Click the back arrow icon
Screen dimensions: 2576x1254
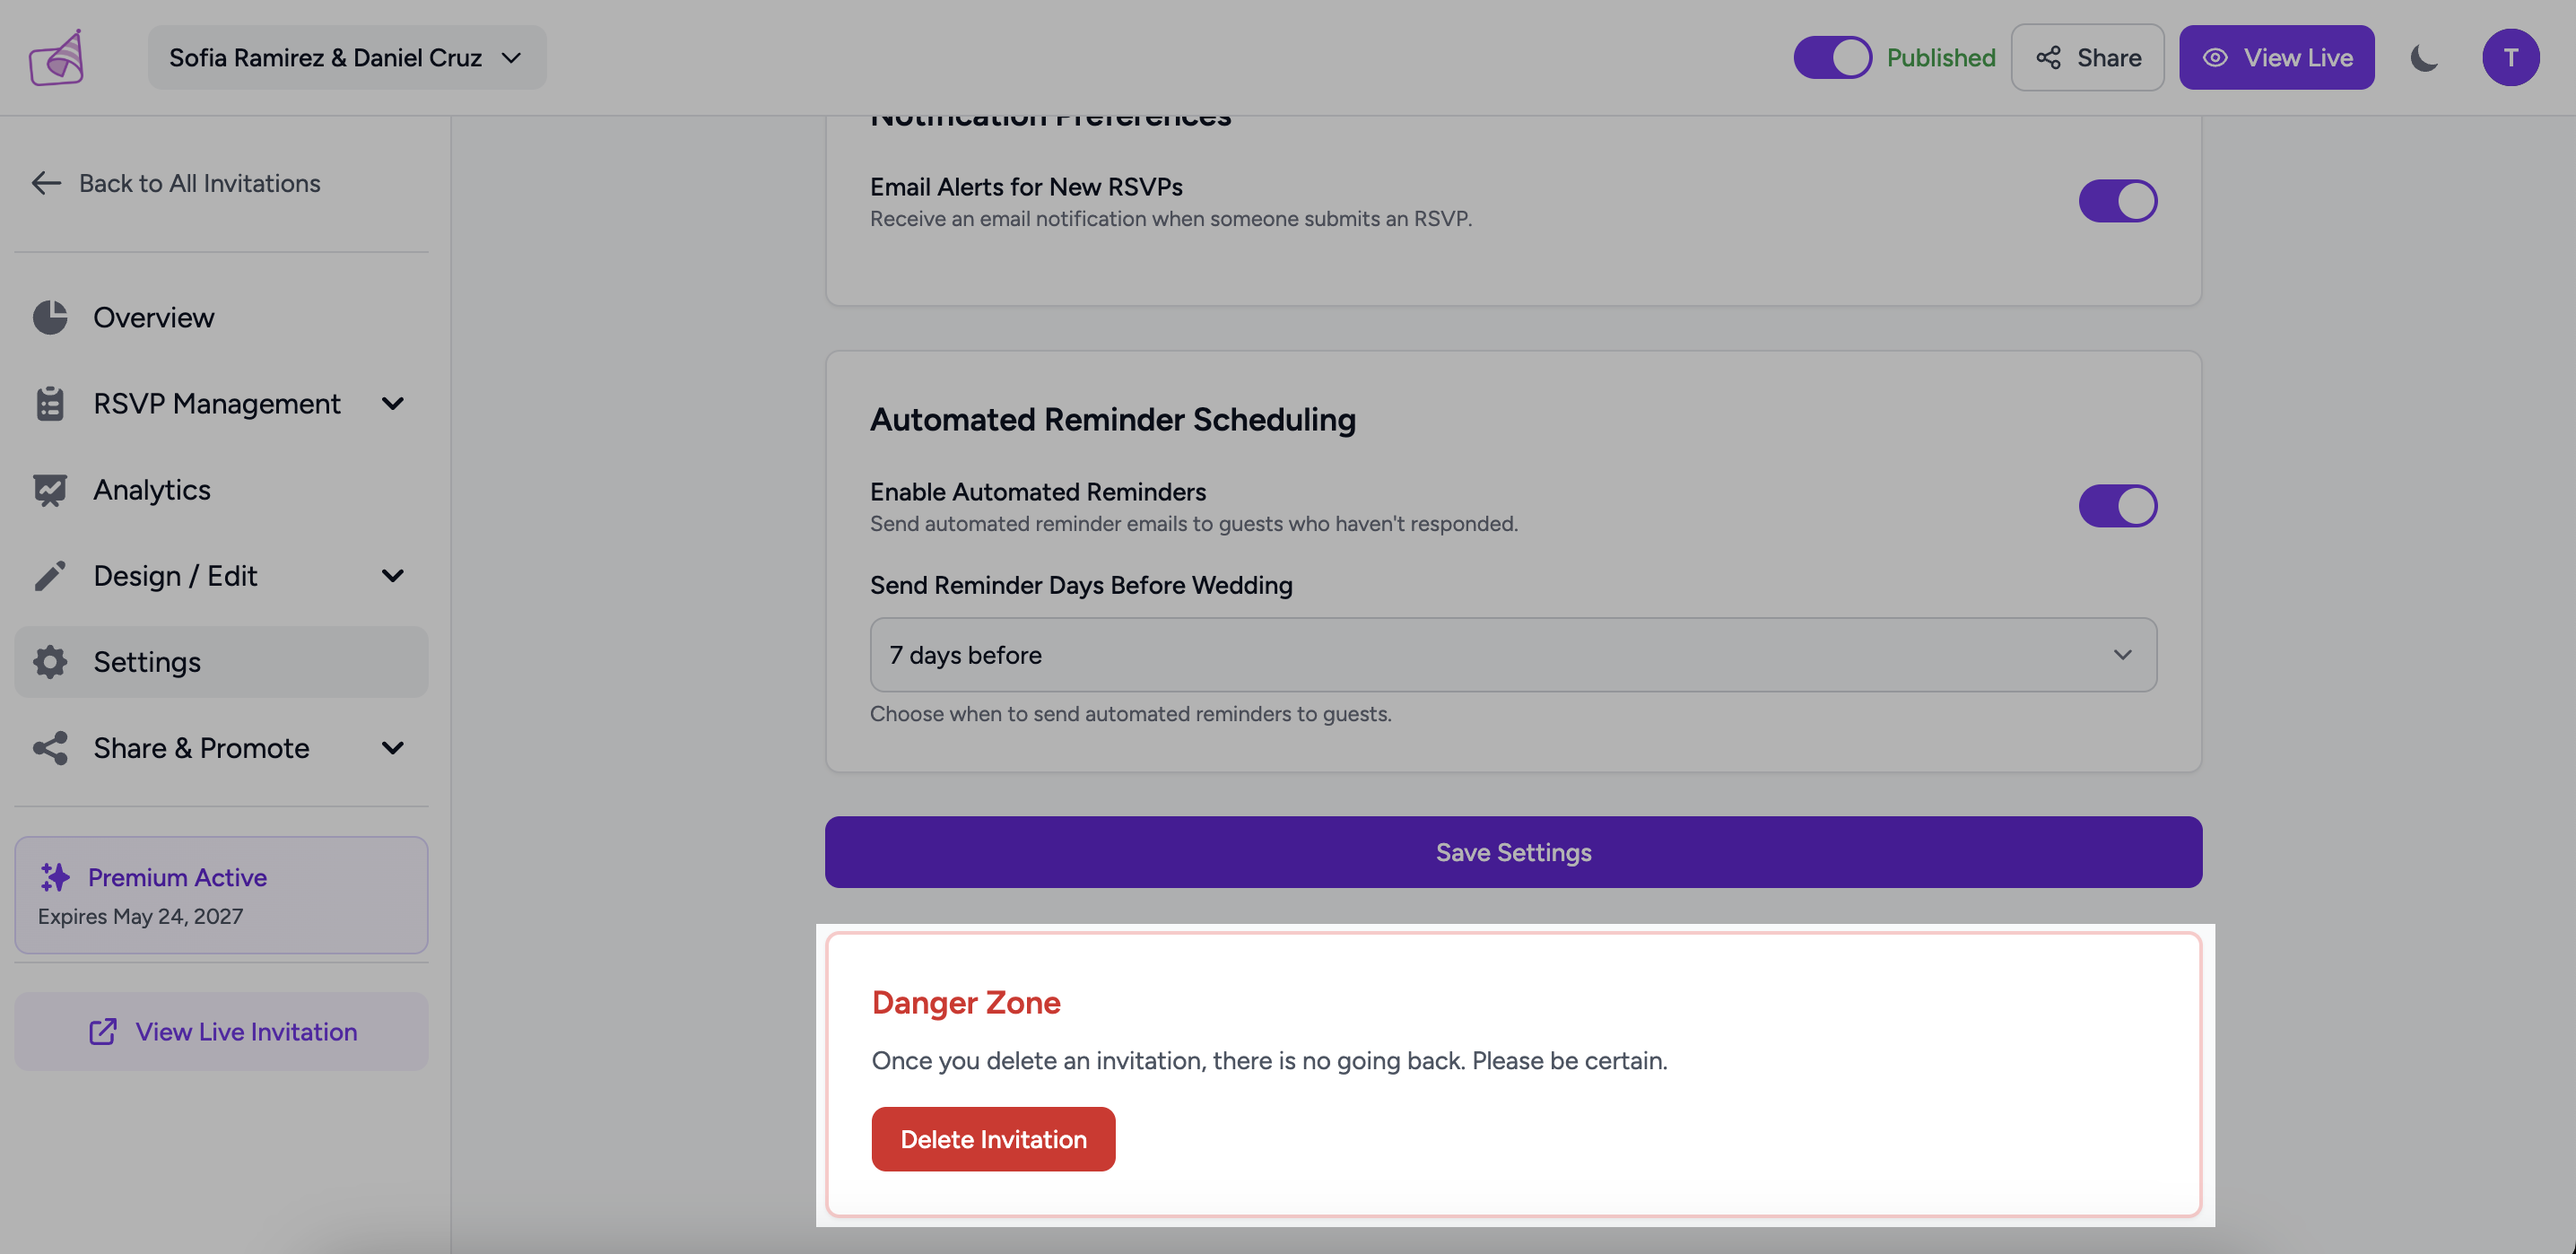pos(46,183)
